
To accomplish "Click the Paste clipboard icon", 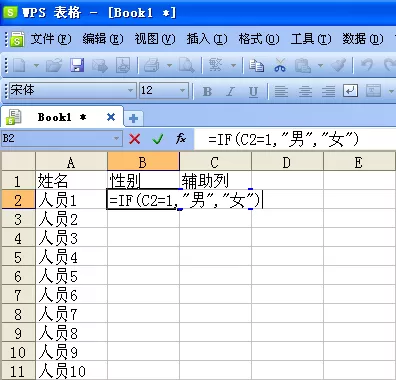I will point(303,65).
